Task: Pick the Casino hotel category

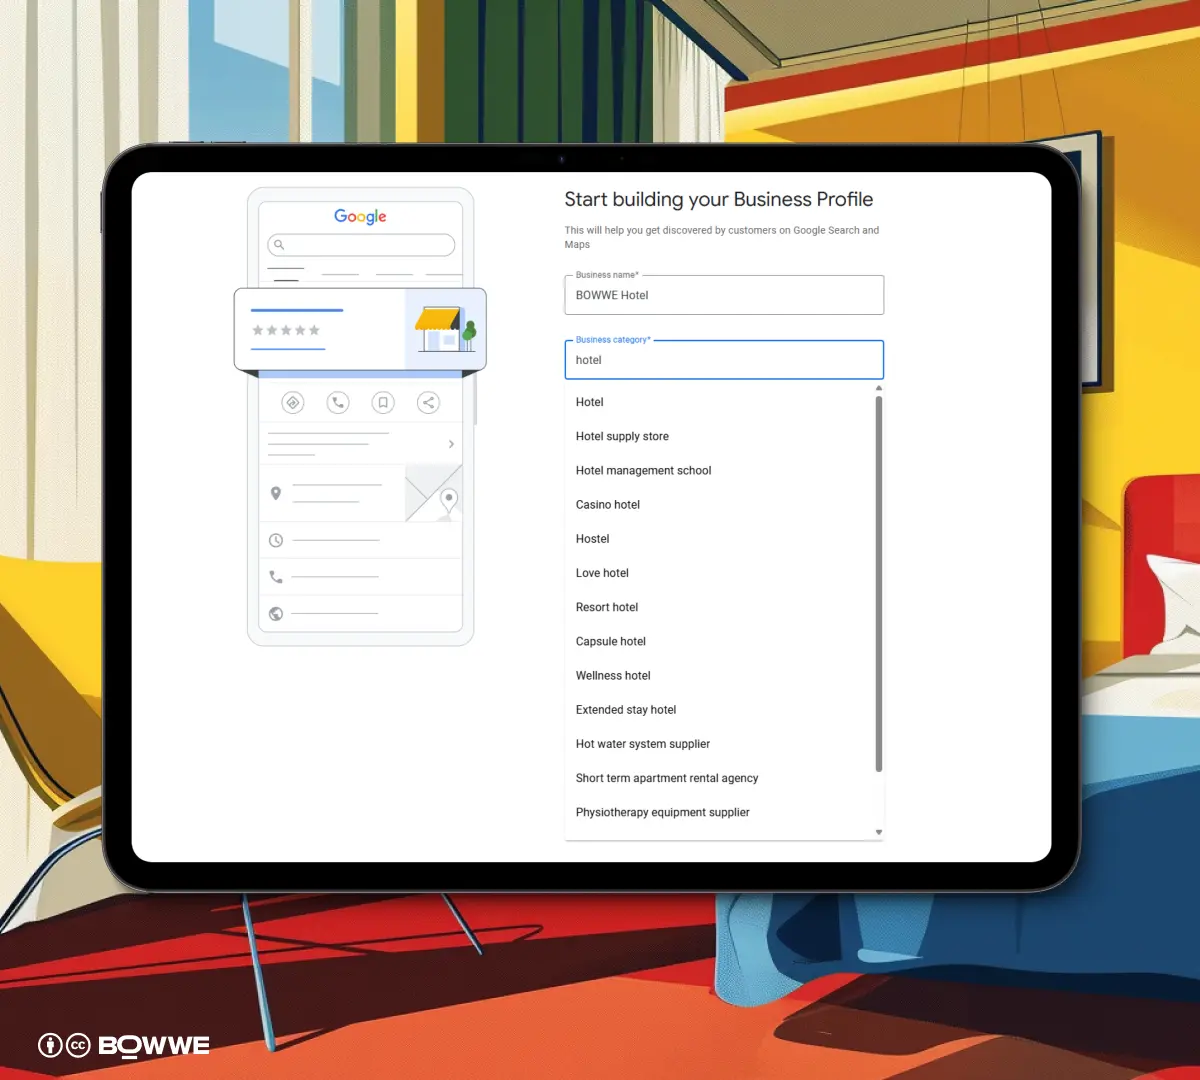Action: point(720,505)
